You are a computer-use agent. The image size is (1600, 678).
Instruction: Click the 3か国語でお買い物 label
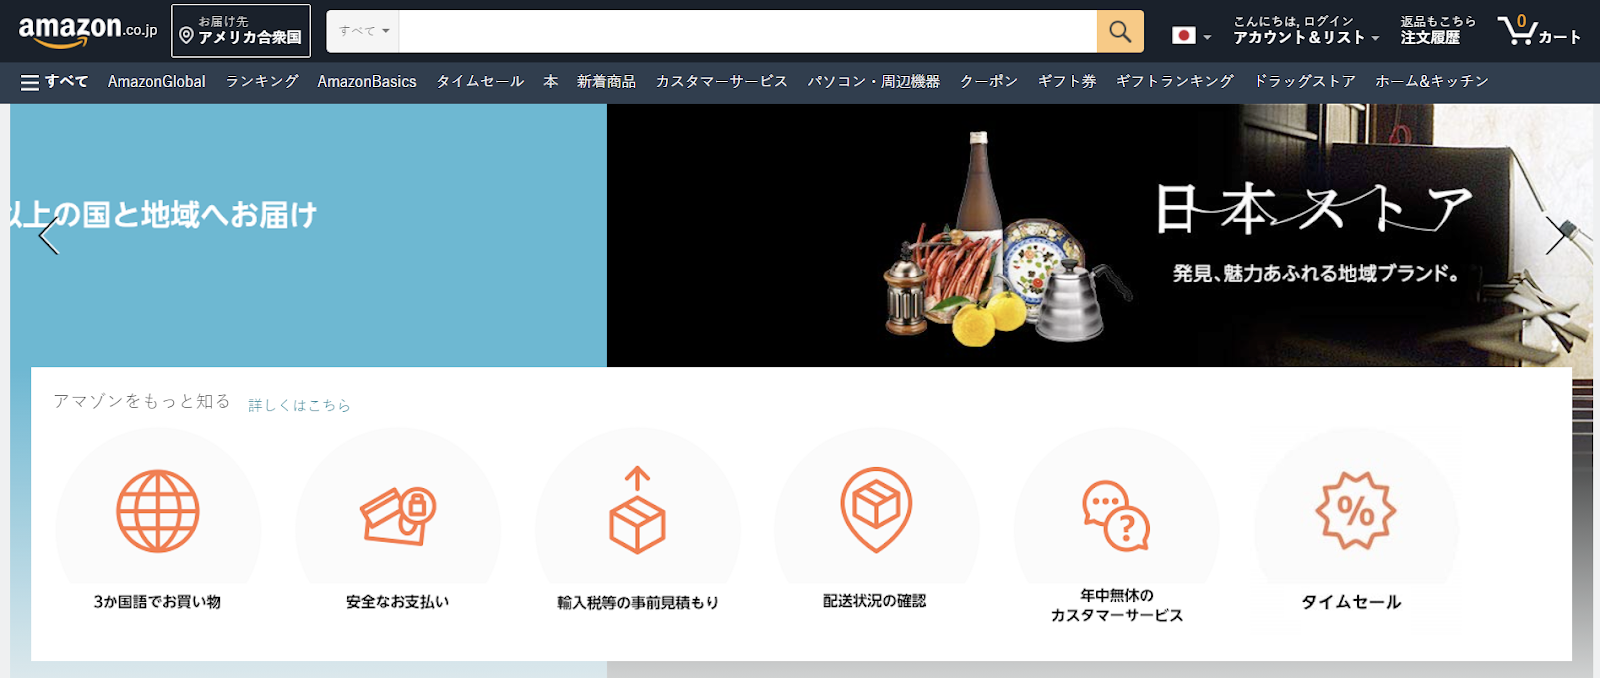pos(157,602)
